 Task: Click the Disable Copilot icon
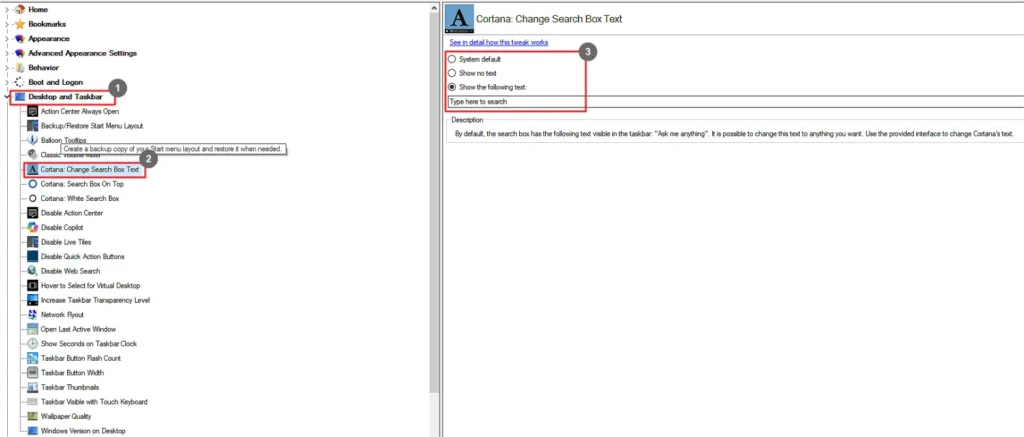tap(33, 227)
